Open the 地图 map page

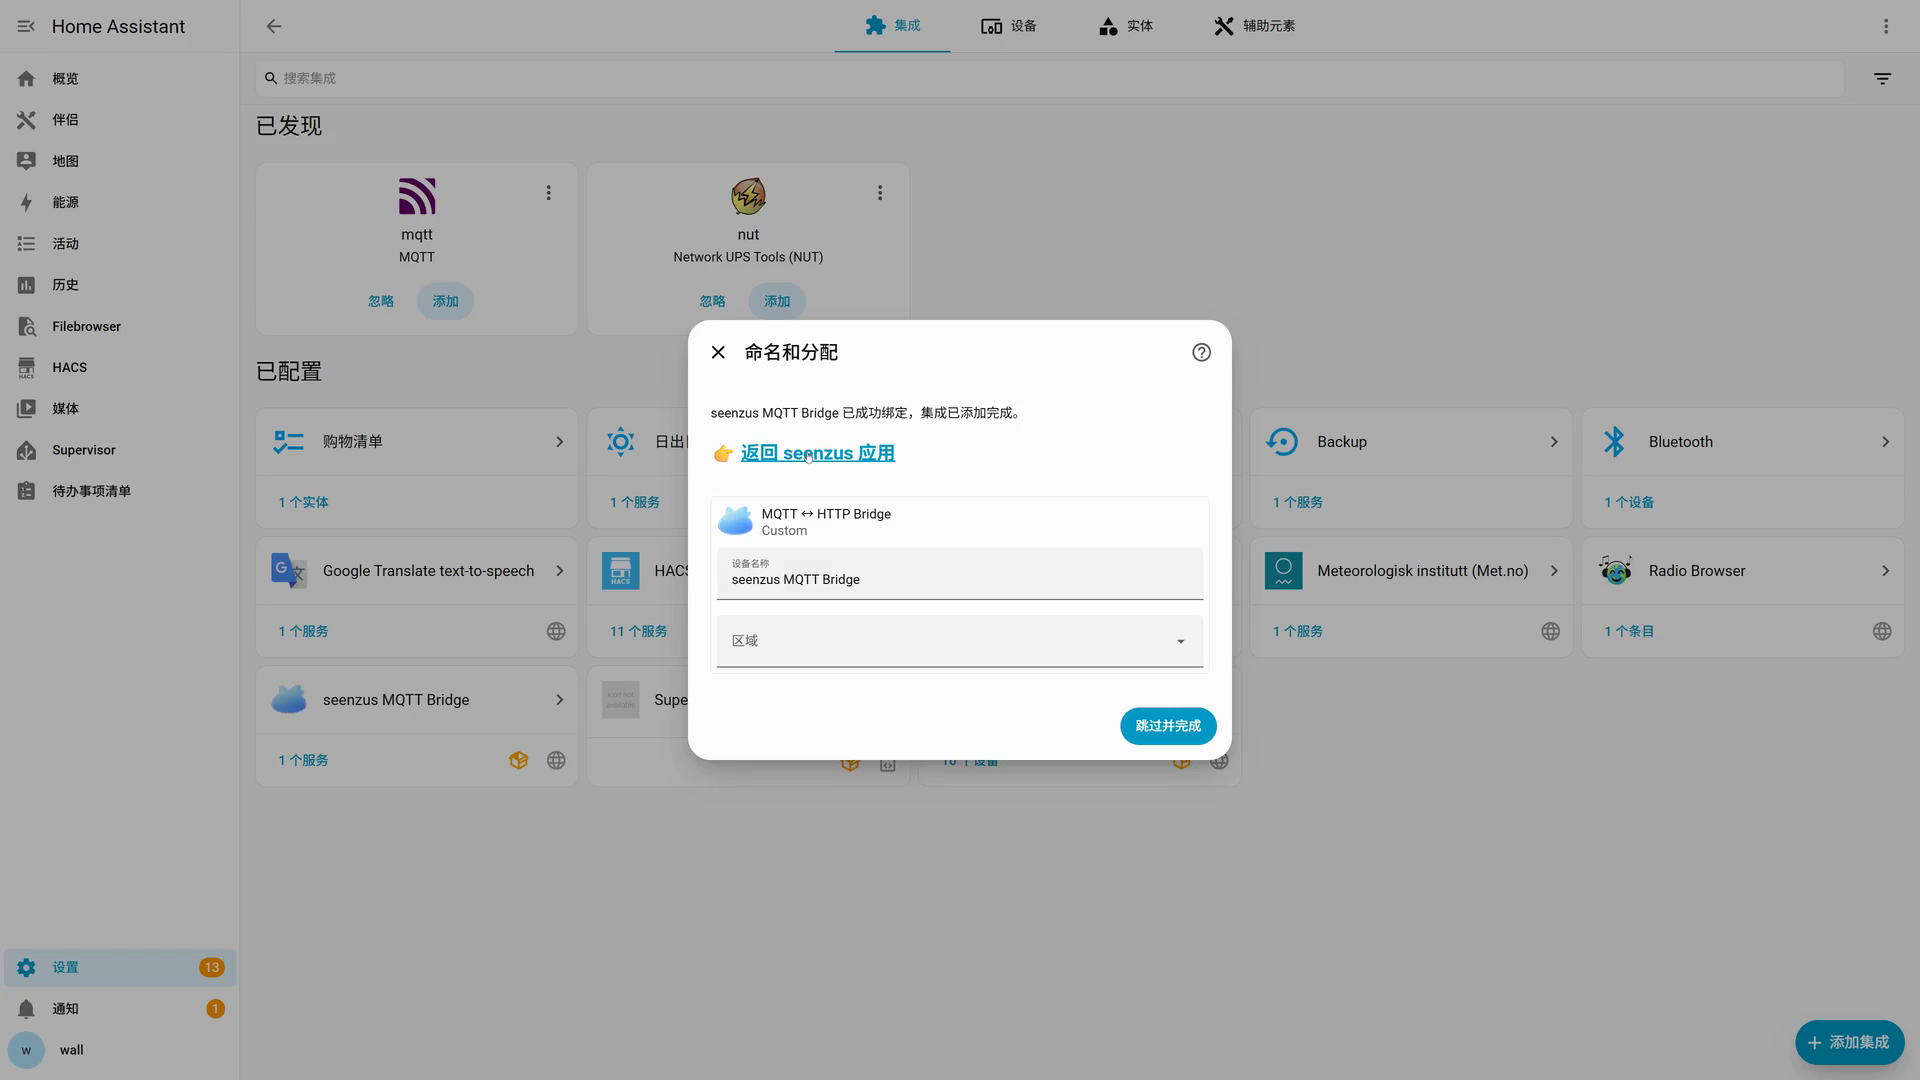point(120,161)
